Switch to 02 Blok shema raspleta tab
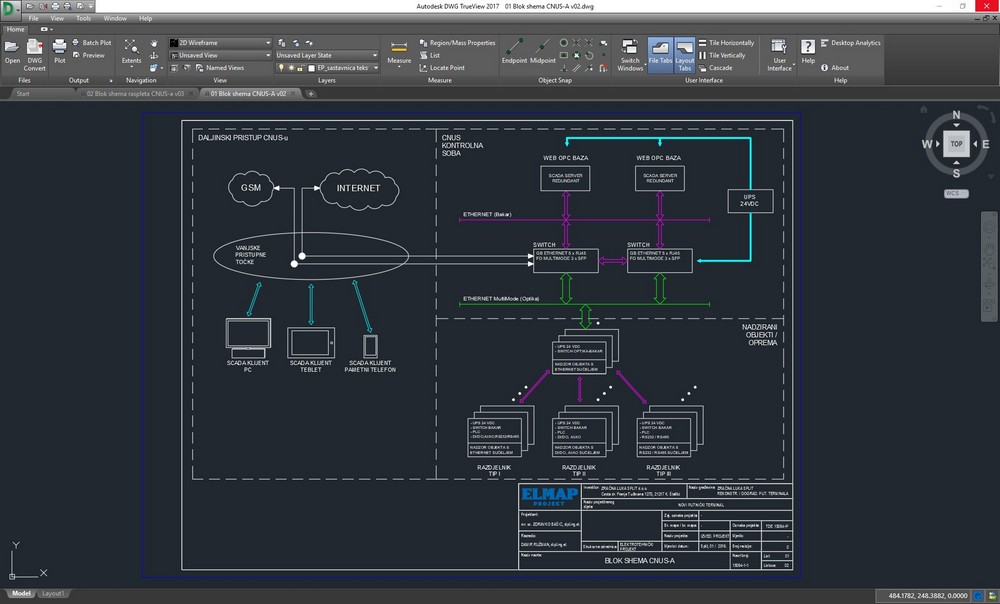 (135, 93)
